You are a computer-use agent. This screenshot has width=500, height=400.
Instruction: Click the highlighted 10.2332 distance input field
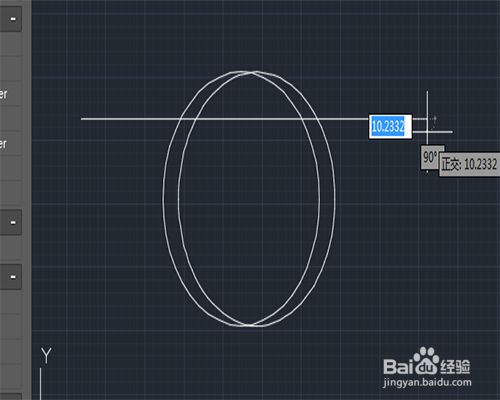390,127
